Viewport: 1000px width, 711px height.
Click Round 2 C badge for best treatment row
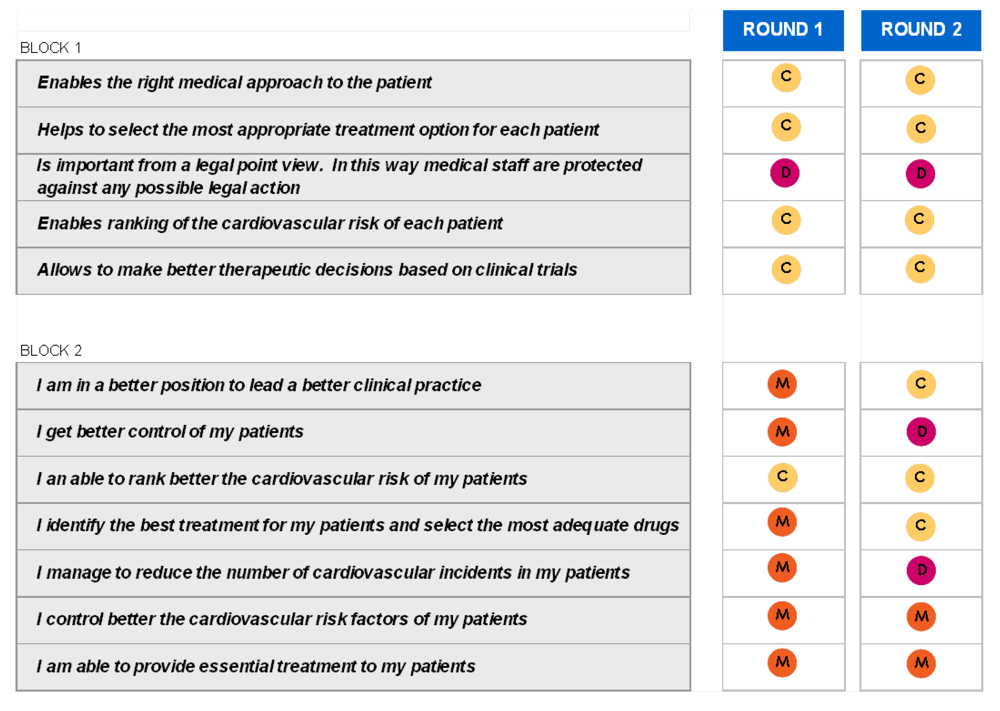click(921, 525)
